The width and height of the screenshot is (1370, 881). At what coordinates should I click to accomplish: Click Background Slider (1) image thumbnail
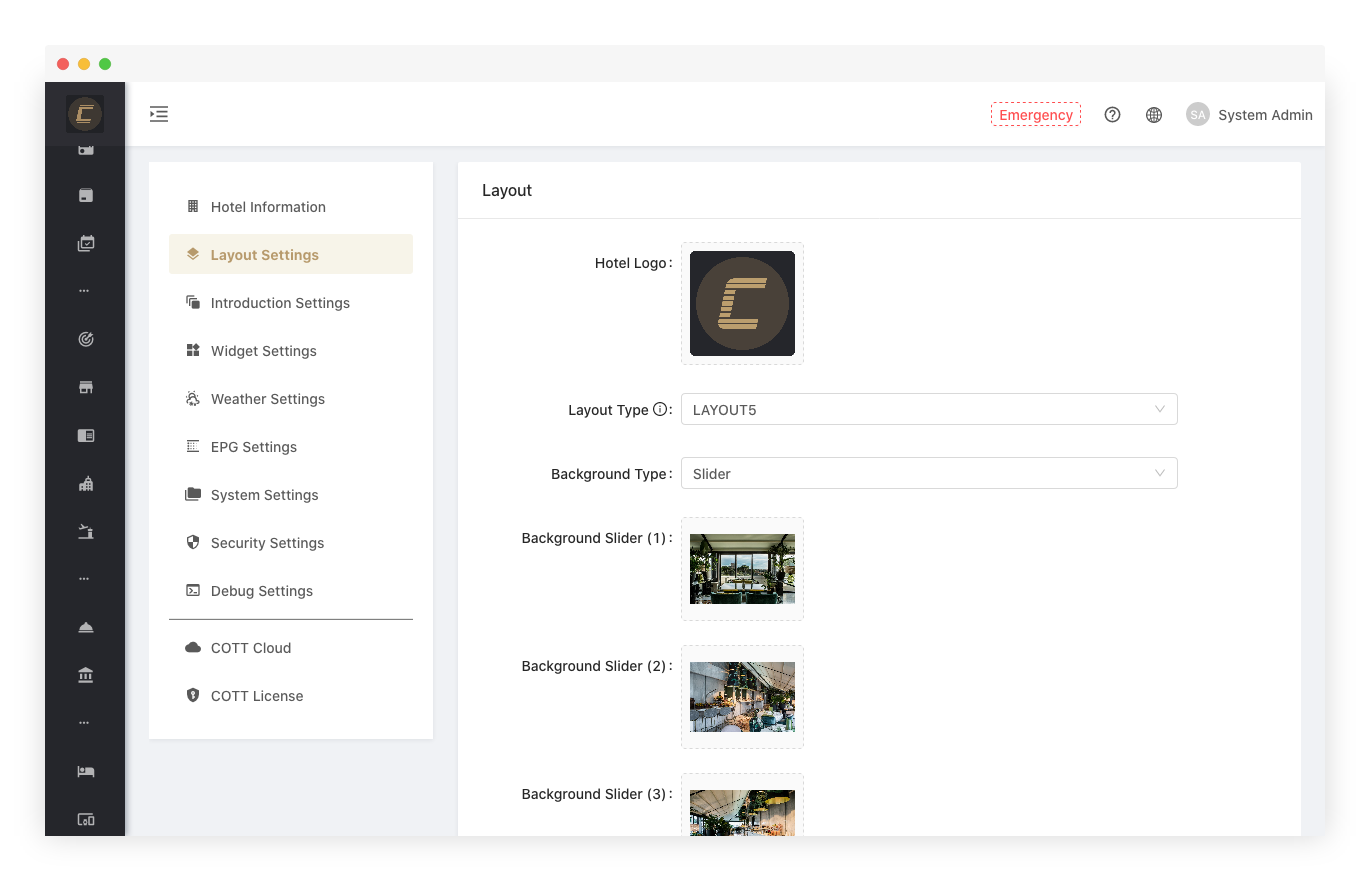742,569
